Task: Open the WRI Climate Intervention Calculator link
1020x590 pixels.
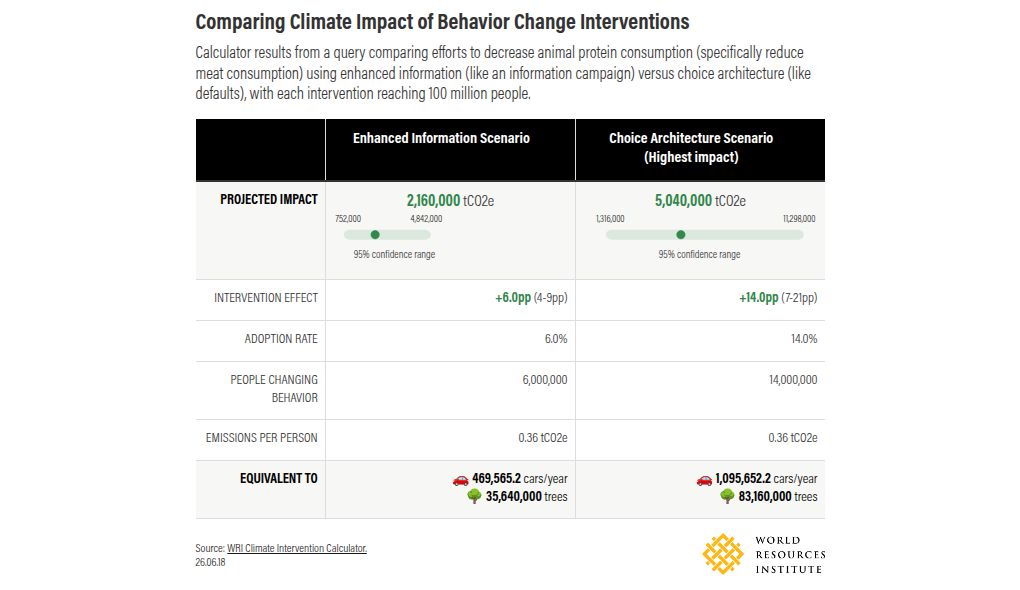Action: 297,548
